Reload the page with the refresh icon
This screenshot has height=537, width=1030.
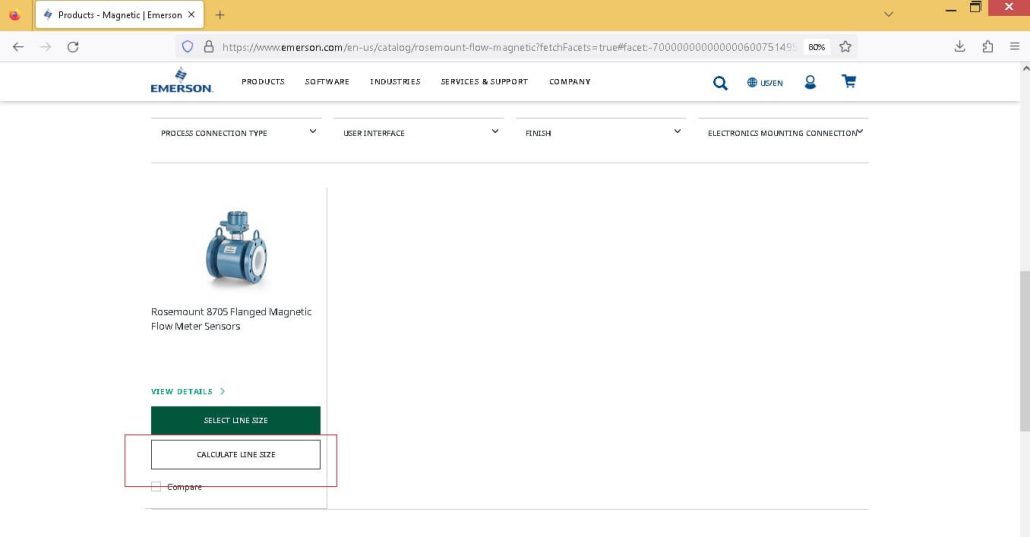(x=73, y=47)
